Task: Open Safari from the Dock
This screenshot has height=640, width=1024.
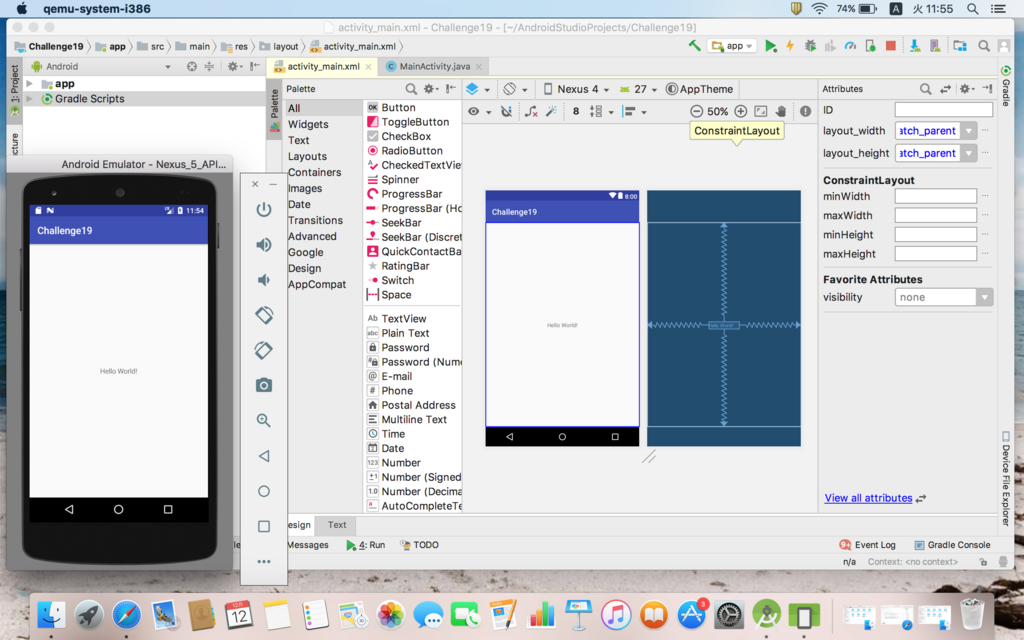Action: [126, 615]
